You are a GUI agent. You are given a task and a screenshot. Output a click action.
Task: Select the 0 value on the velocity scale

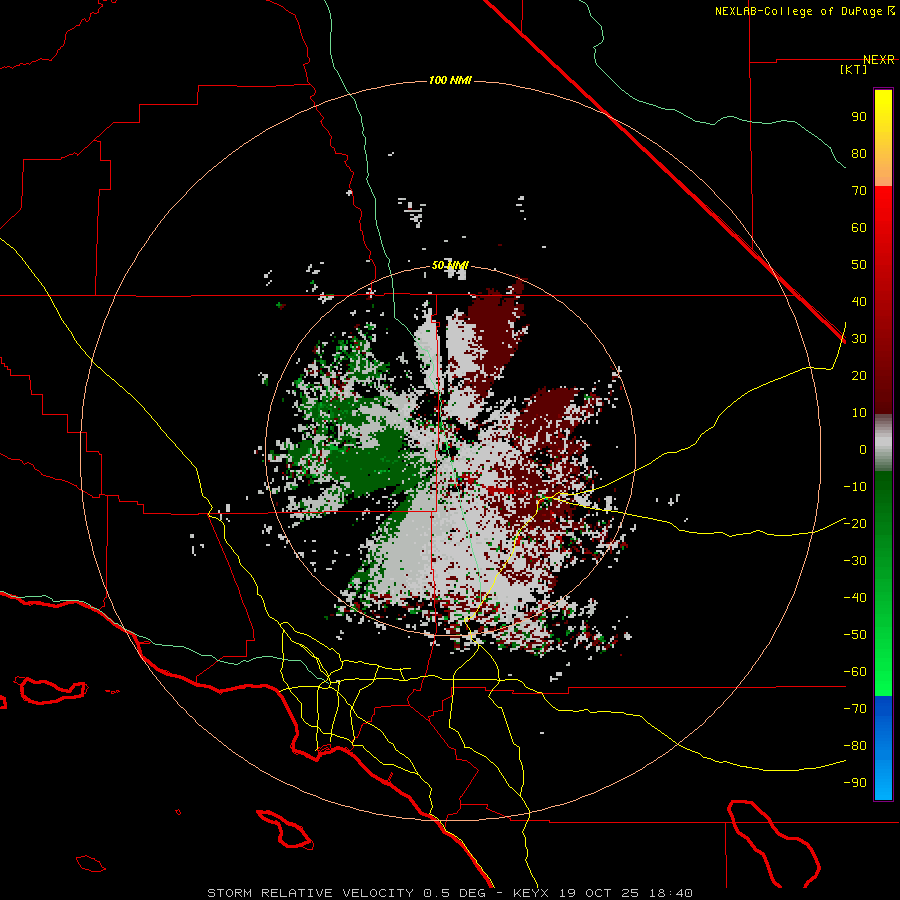coord(863,450)
